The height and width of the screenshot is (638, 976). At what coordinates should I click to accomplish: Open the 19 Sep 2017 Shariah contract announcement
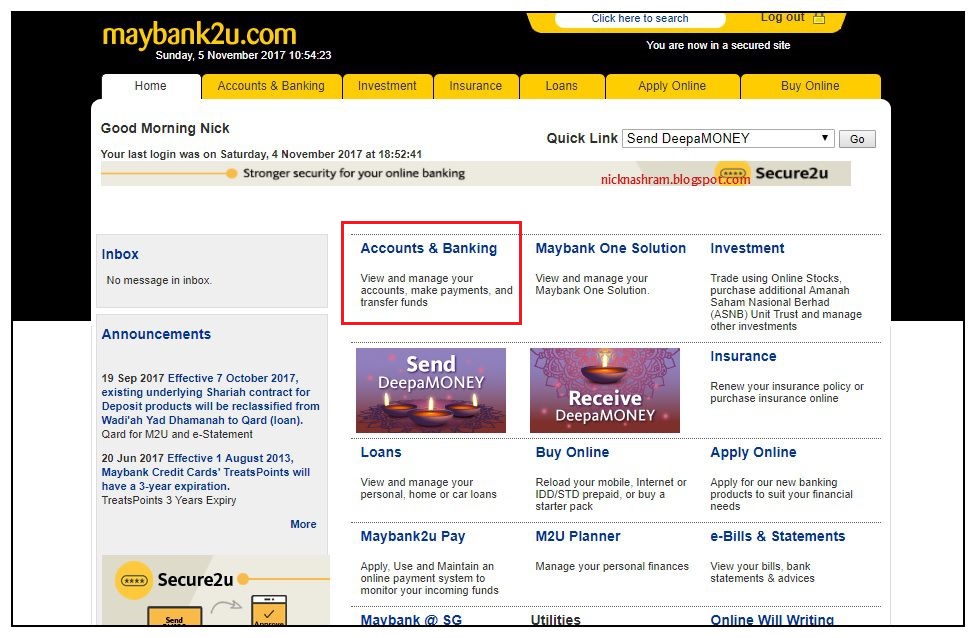210,399
